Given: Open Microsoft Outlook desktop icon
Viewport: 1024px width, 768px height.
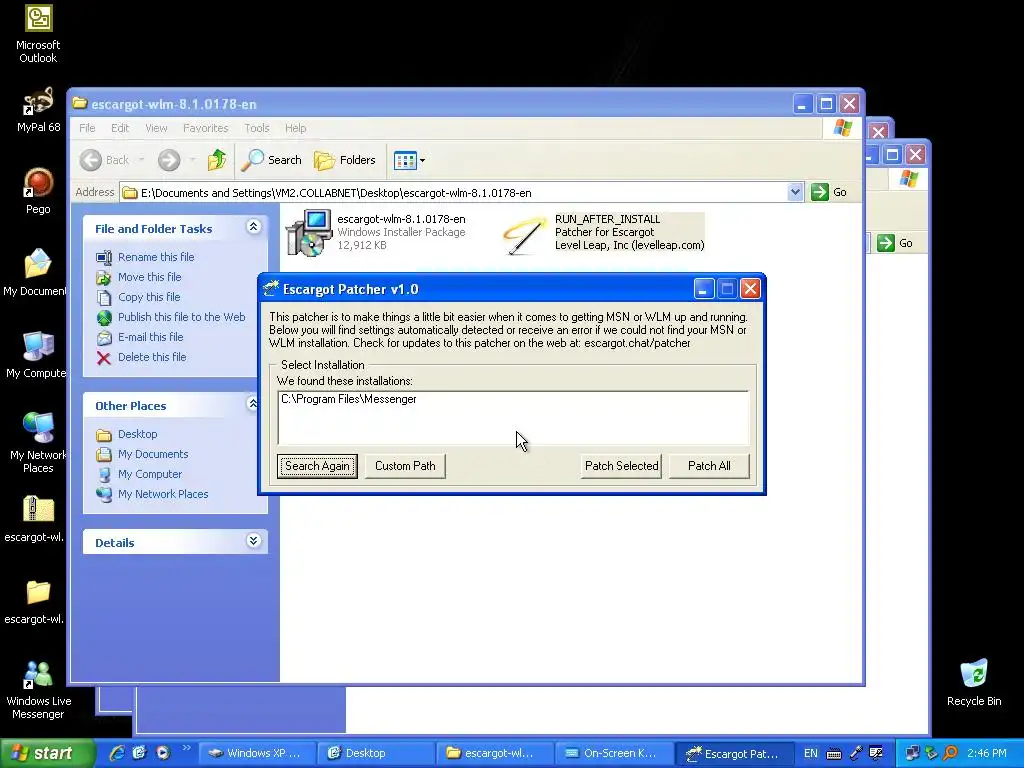Looking at the screenshot, I should [38, 34].
